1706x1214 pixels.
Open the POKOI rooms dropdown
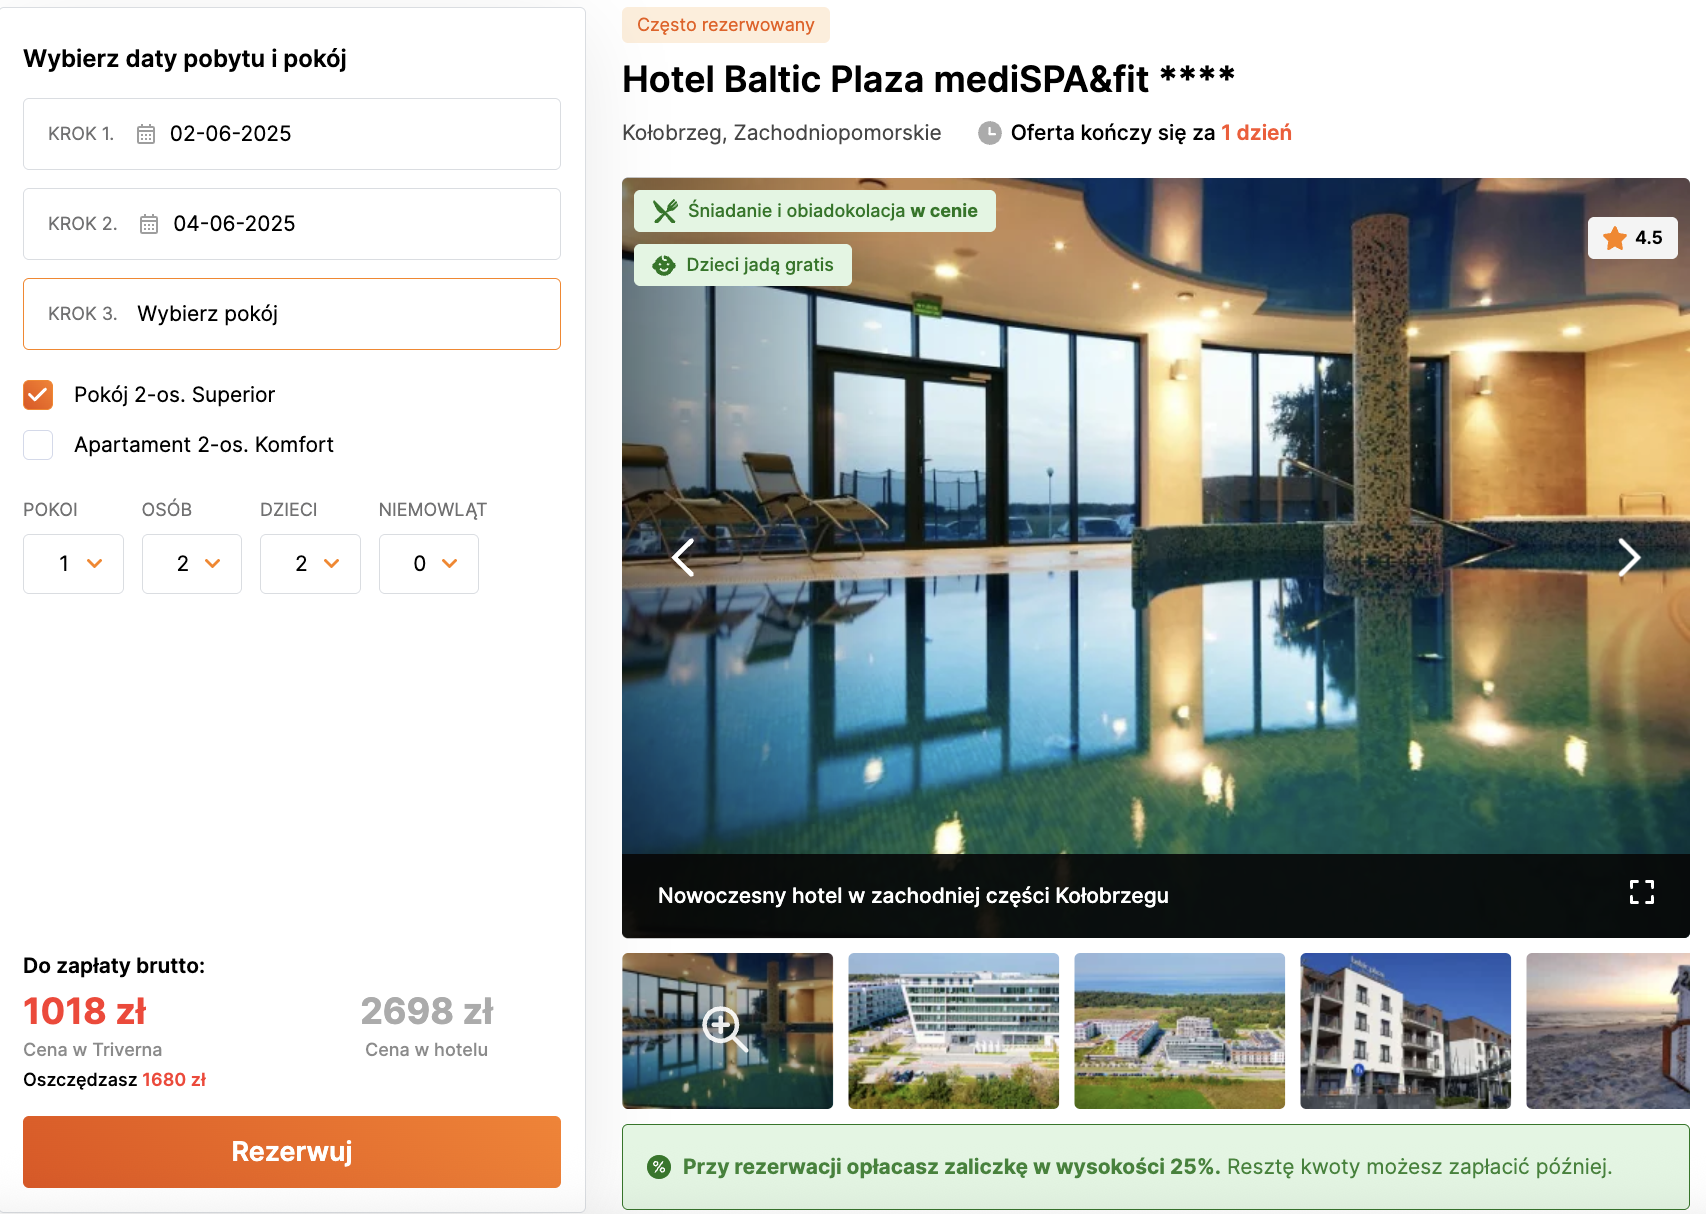(x=73, y=564)
